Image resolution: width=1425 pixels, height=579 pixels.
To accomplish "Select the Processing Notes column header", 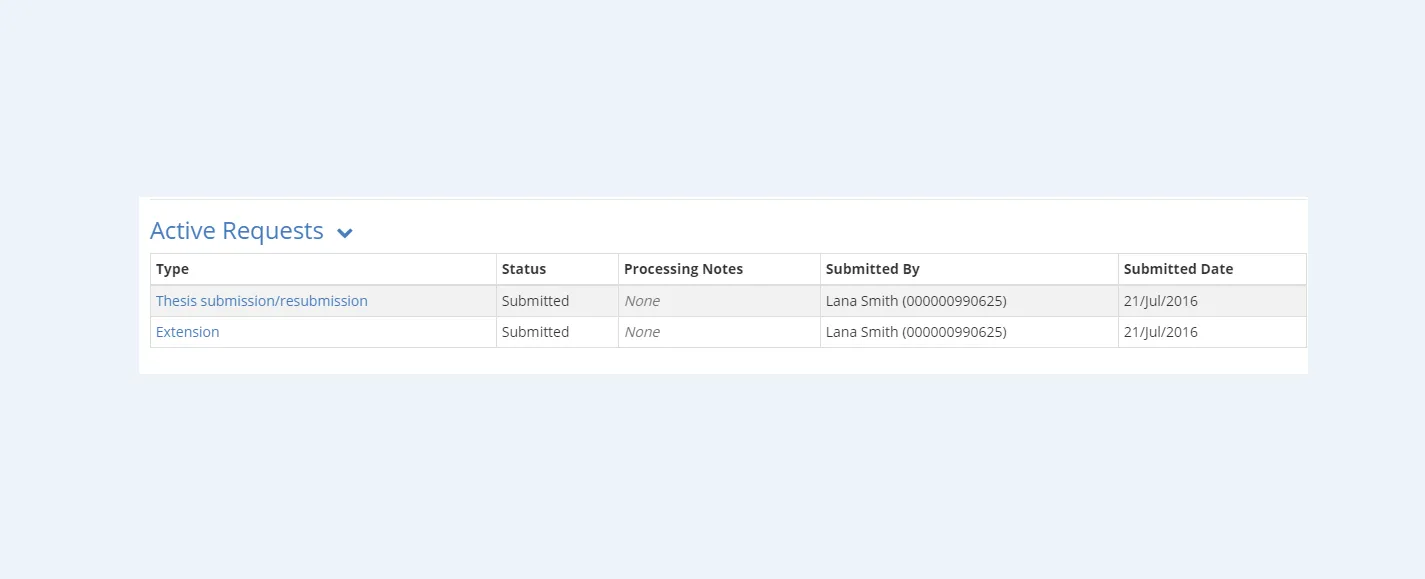I will (683, 269).
